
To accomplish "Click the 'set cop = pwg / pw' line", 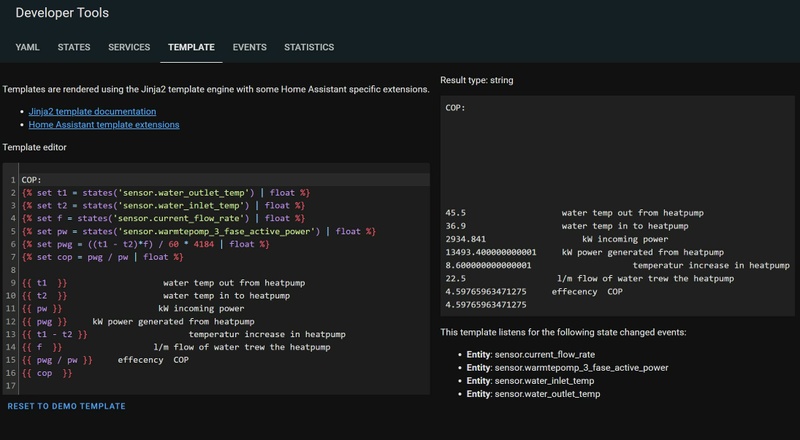I will click(102, 257).
